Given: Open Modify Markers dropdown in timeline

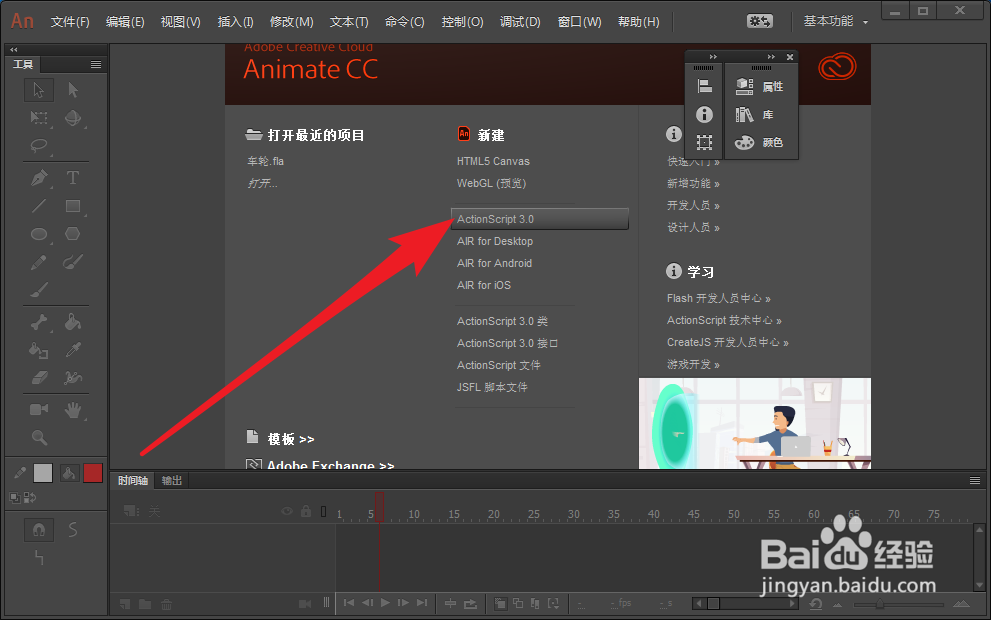Looking at the screenshot, I should (553, 604).
